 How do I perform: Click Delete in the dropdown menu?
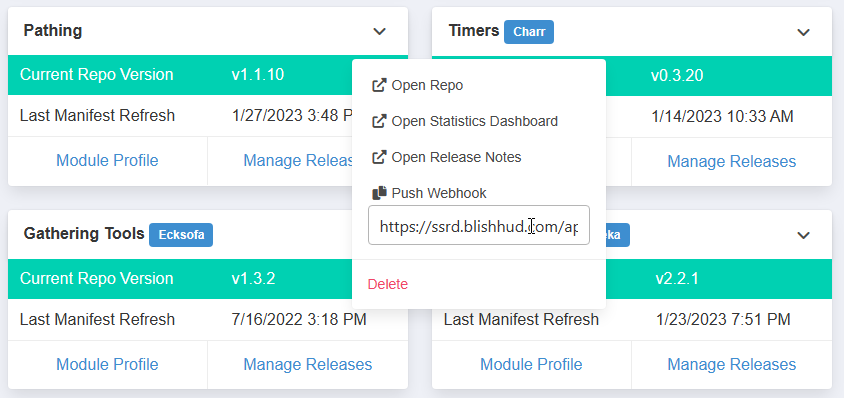(388, 284)
